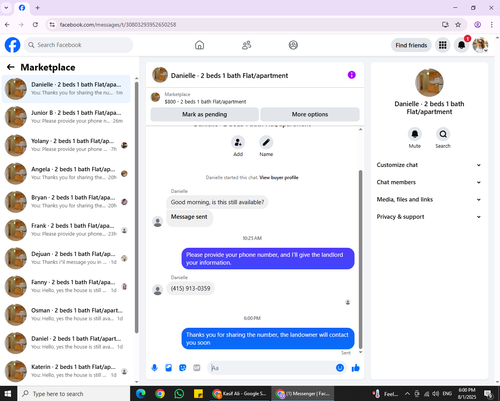This screenshot has height=401, width=500.
Task: Show hidden system tray icons
Action: coord(407,394)
